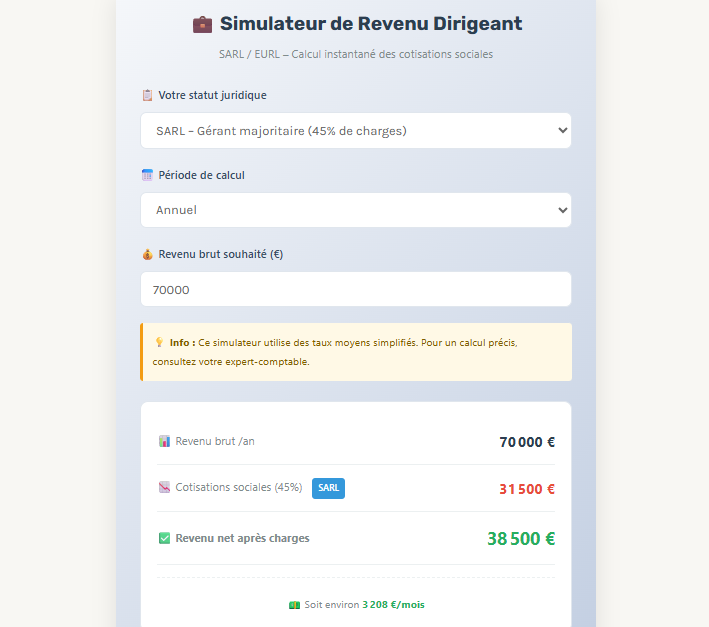The image size is (709, 627).
Task: Click the bar chart icon beside Revenu brut /an
Action: 165,441
